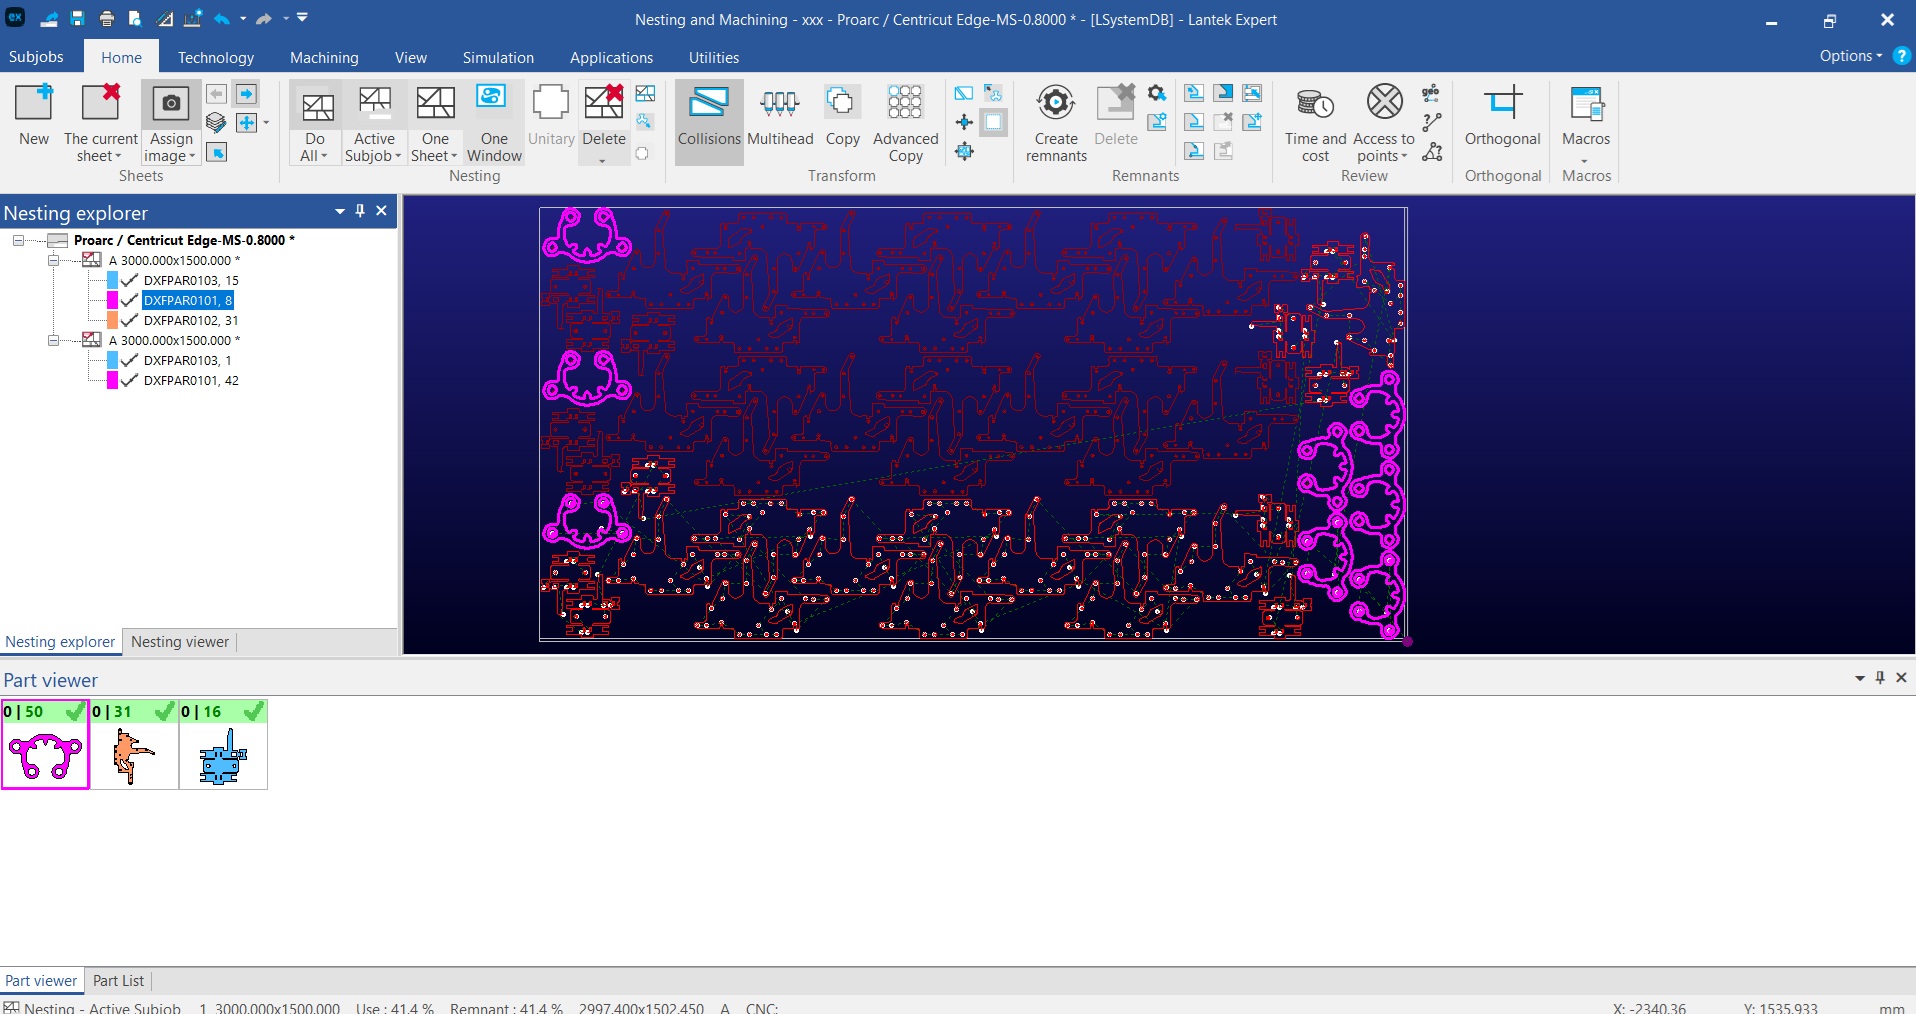
Task: Click the Print icon in quick access toolbar
Action: point(106,19)
